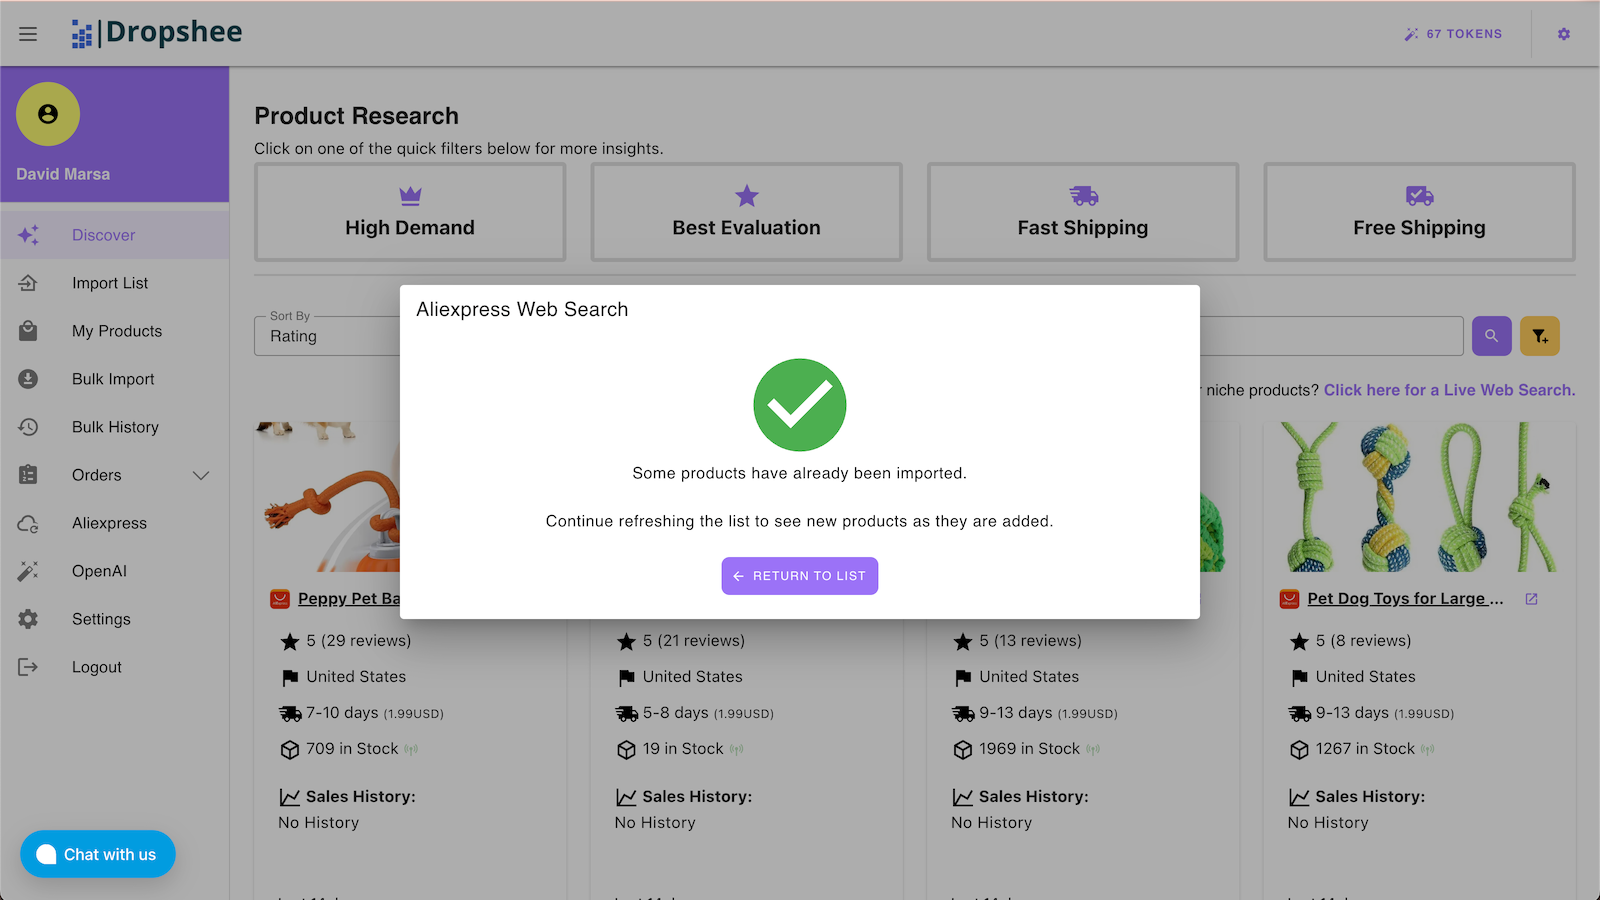Click the Logout arrow icon
This screenshot has width=1600, height=900.
coord(28,667)
